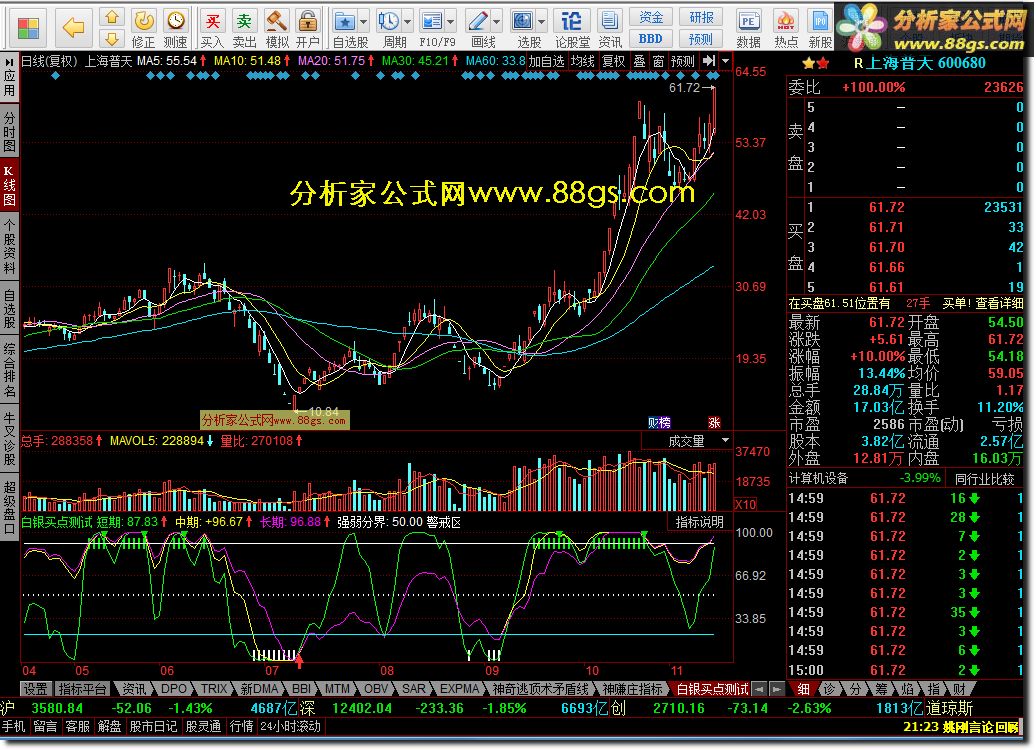Toggle 加自选 add to watchlist
The height and width of the screenshot is (750, 1036).
[x=546, y=61]
